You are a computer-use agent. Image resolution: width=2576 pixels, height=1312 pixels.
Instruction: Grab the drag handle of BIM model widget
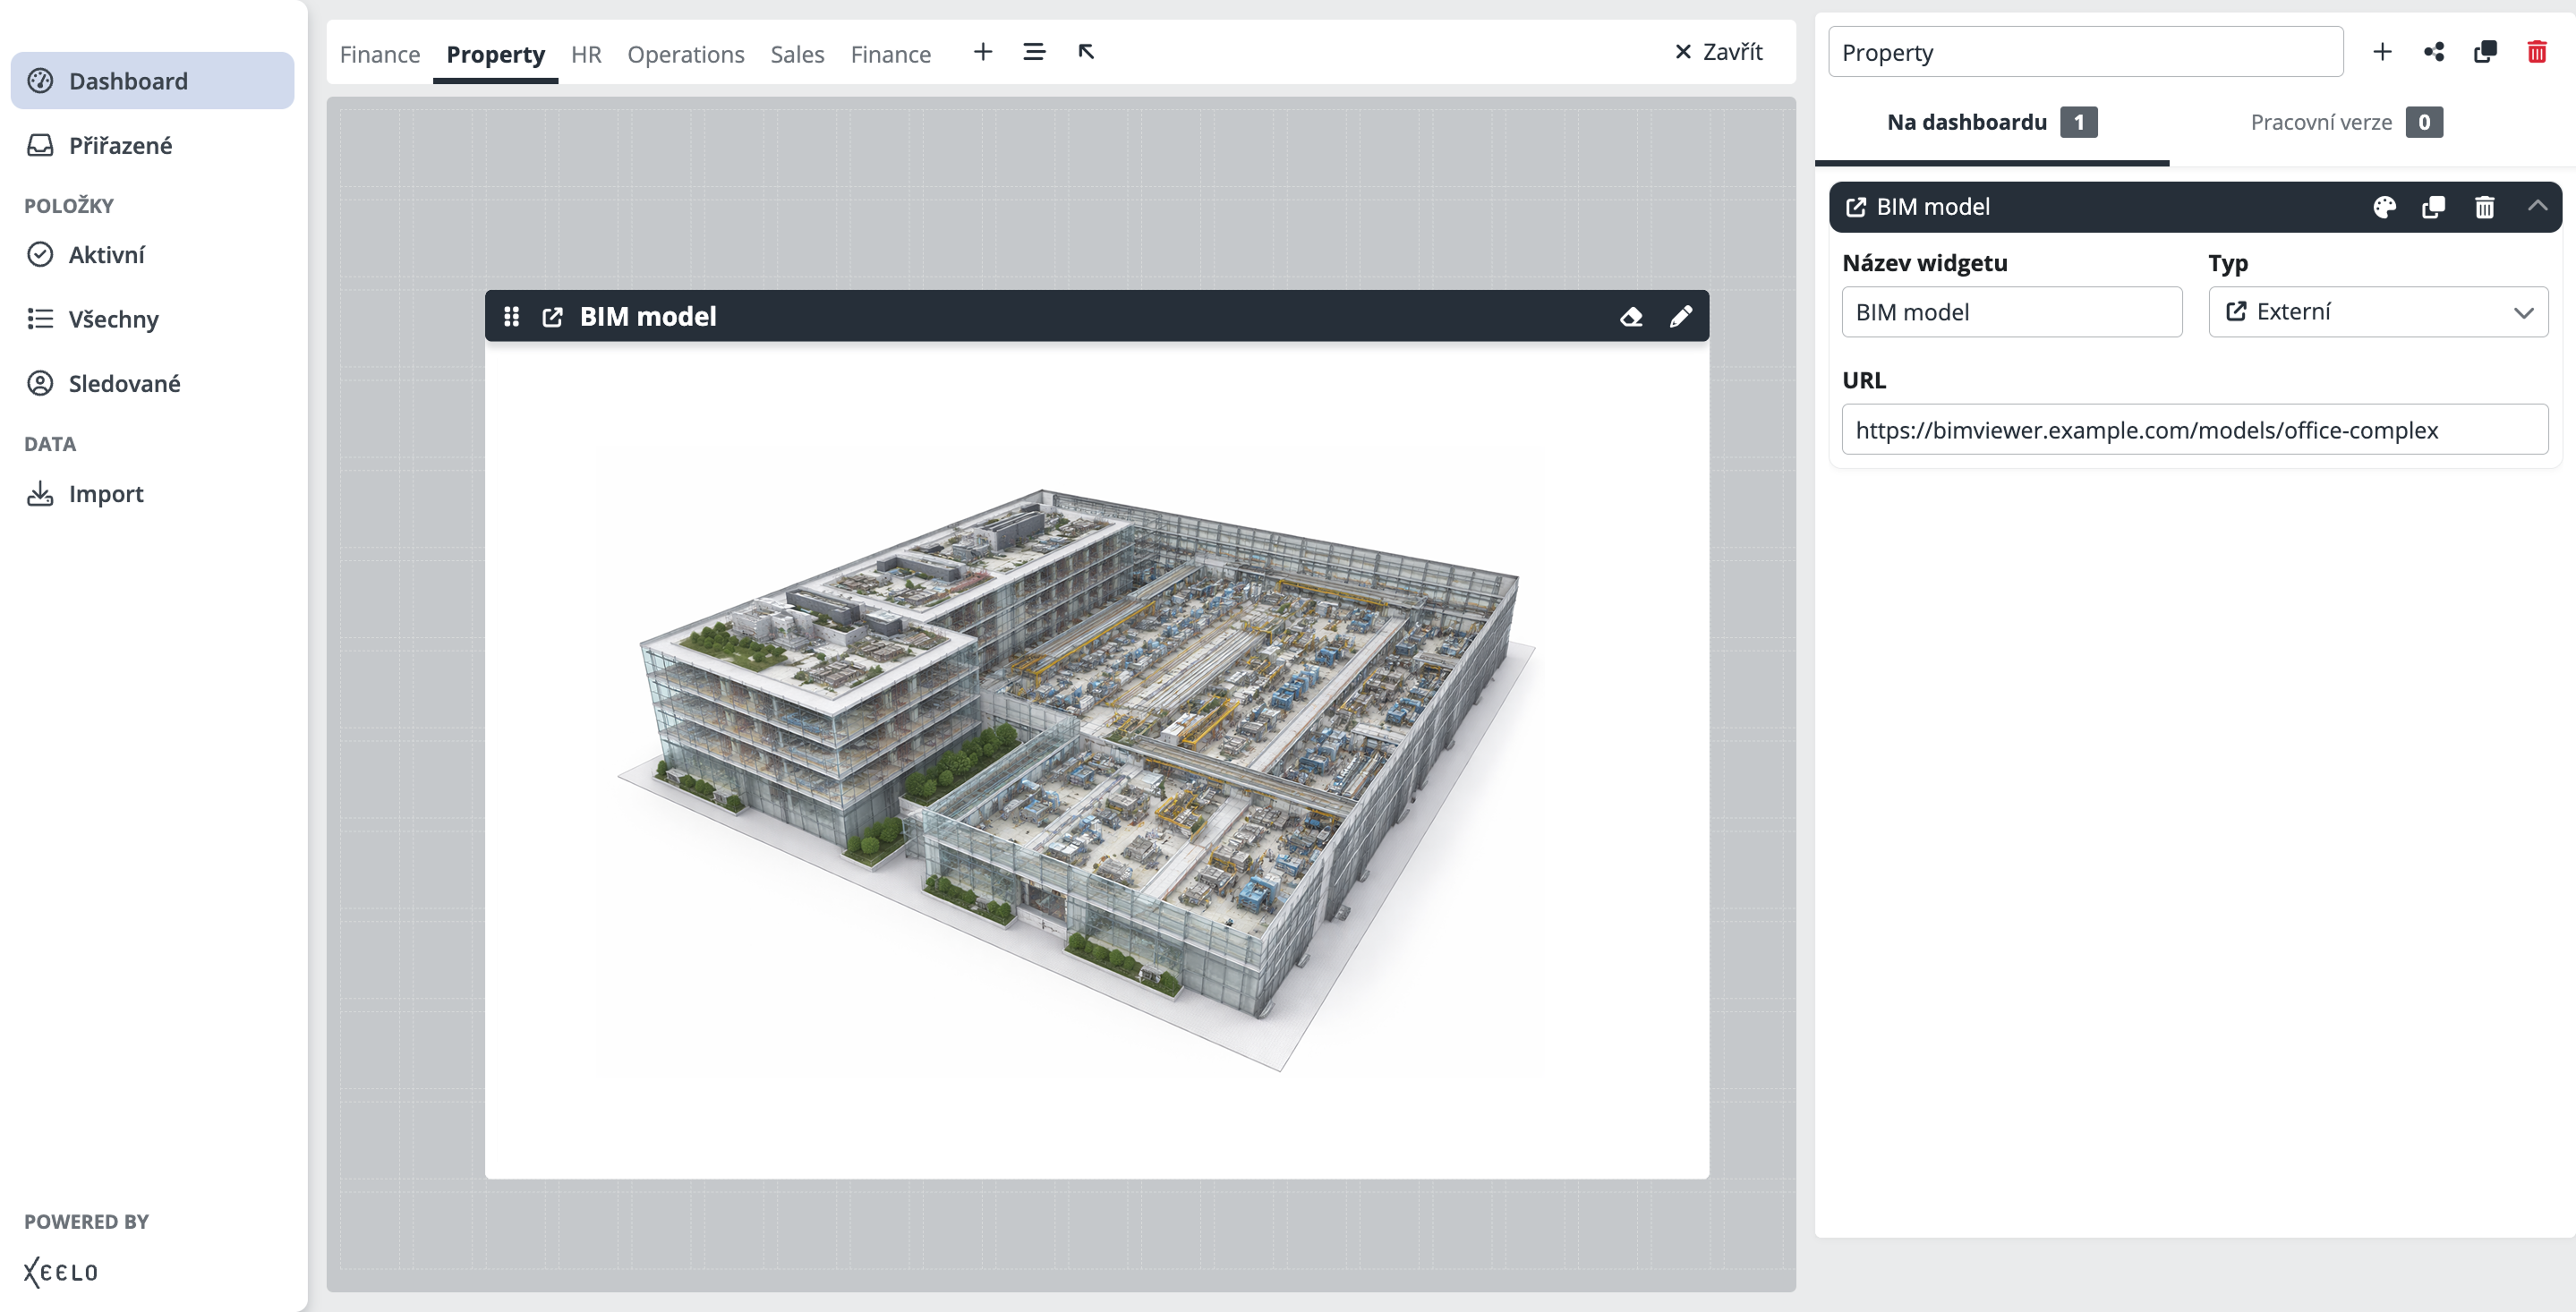[x=511, y=317]
